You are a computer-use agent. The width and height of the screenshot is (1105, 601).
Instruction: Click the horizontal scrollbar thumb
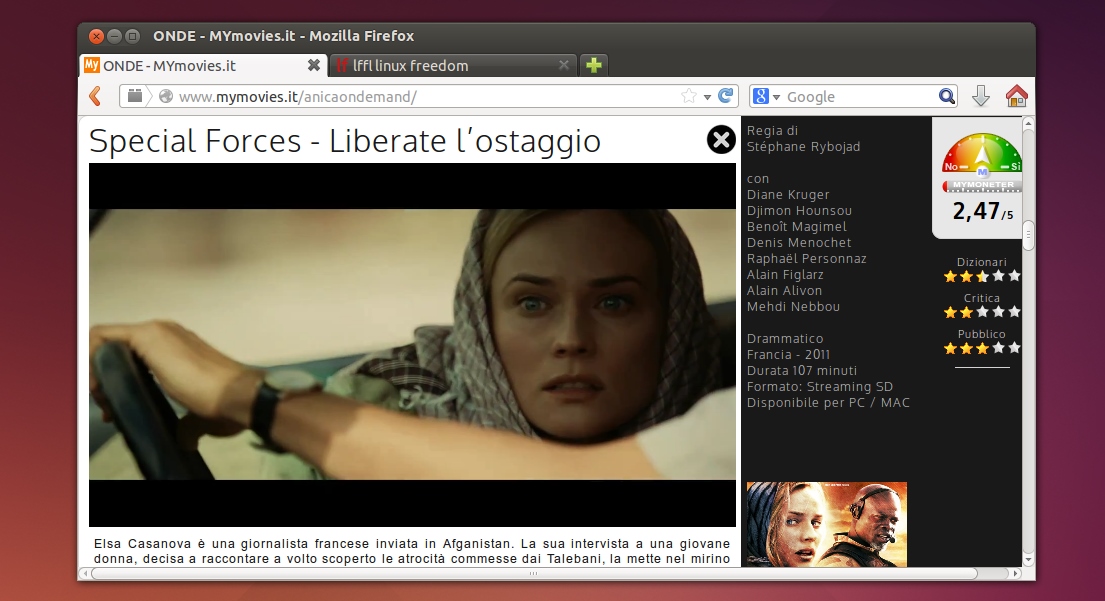533,574
